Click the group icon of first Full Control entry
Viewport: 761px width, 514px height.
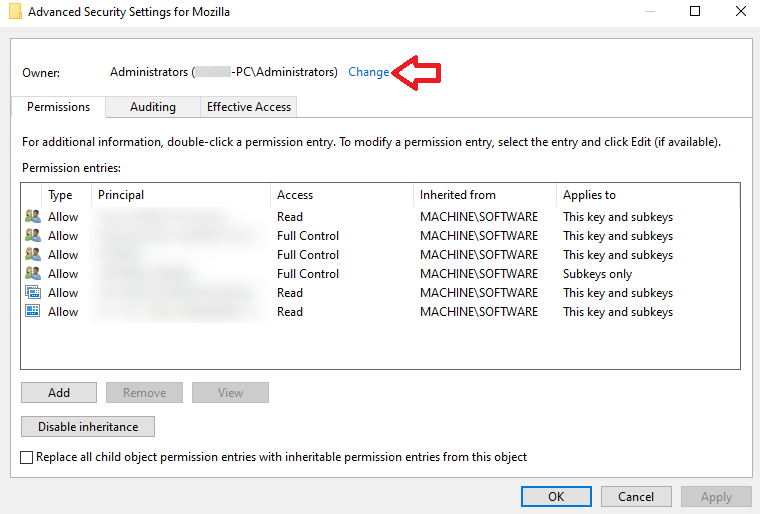[32, 236]
